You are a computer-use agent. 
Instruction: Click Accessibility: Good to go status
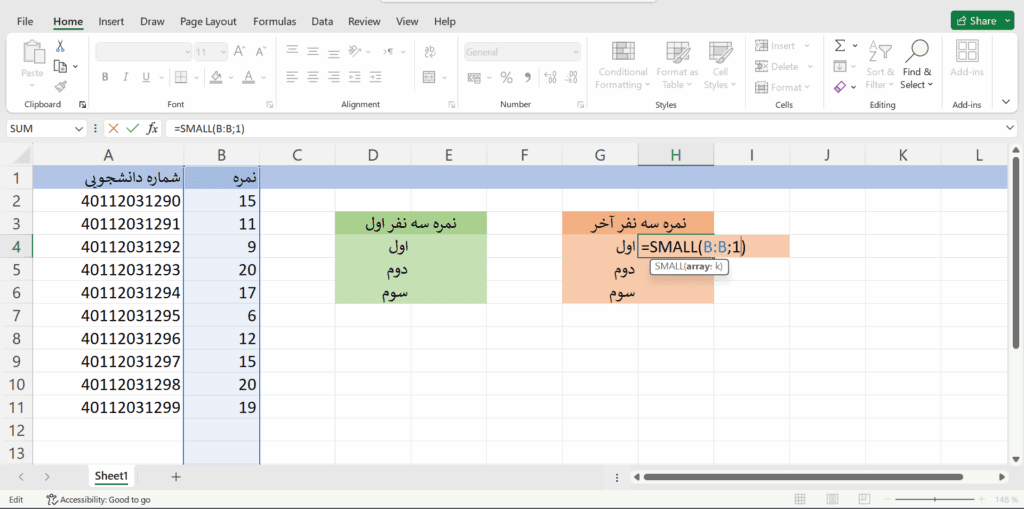[98, 500]
